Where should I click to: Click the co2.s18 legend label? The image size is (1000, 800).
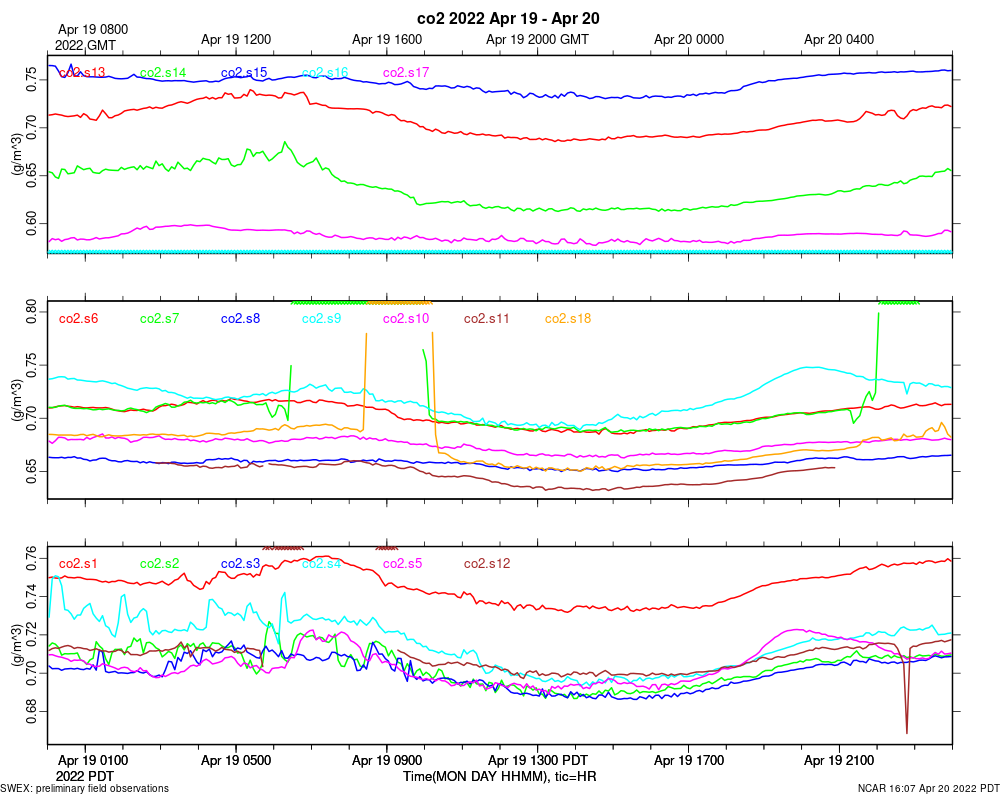(x=568, y=318)
